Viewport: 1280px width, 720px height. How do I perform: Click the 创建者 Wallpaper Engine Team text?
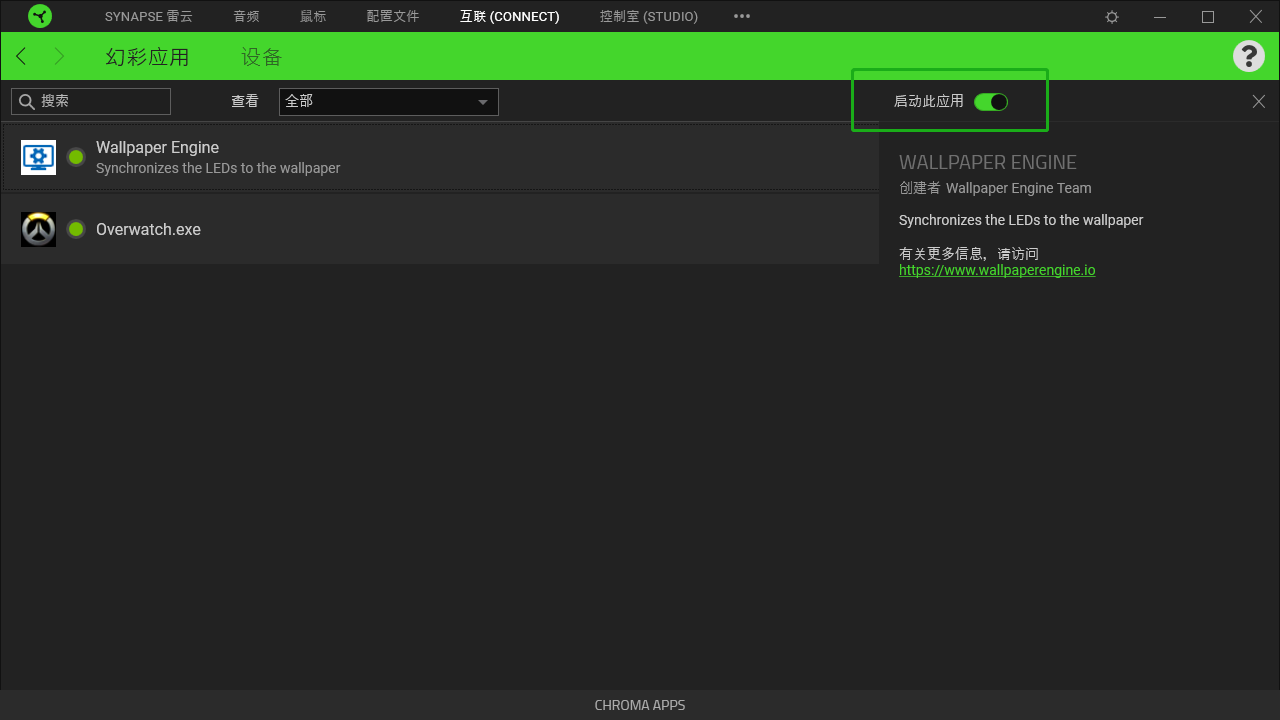click(995, 188)
